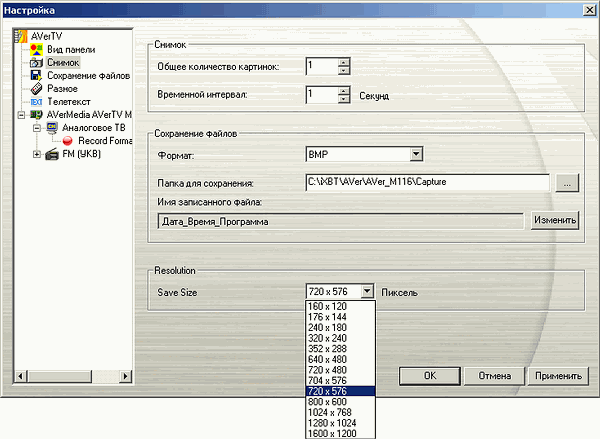Pick 1600 x 1200 save size
This screenshot has height=439, width=600.
point(329,433)
